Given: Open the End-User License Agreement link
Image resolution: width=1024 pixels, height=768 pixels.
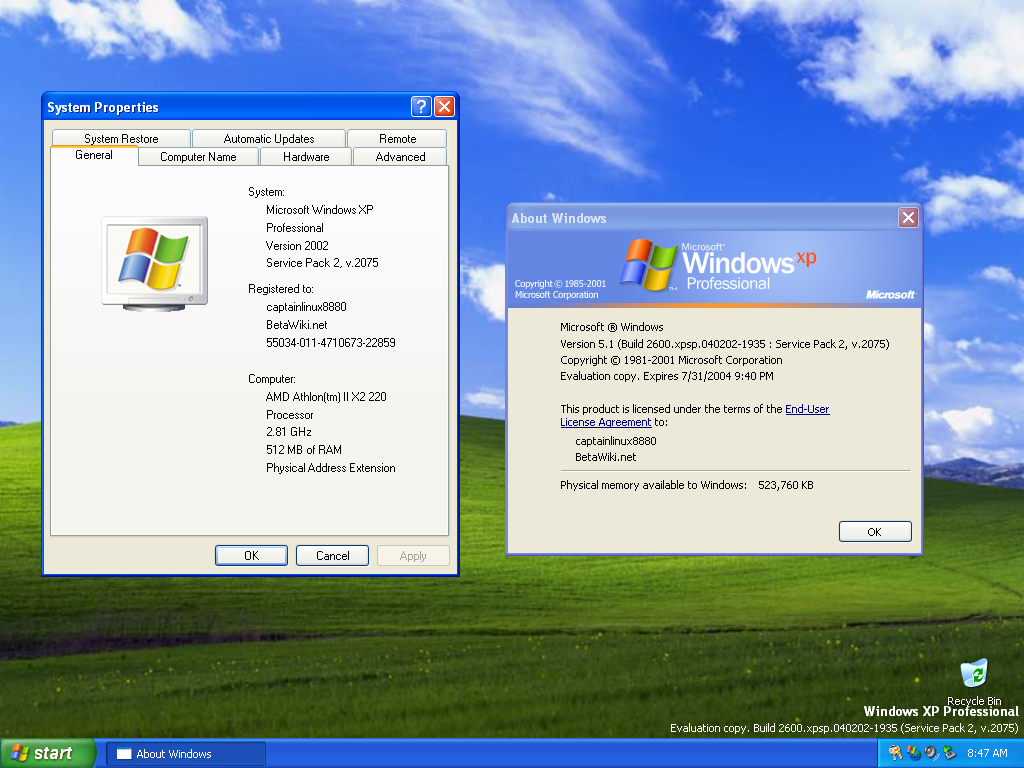Looking at the screenshot, I should (807, 409).
